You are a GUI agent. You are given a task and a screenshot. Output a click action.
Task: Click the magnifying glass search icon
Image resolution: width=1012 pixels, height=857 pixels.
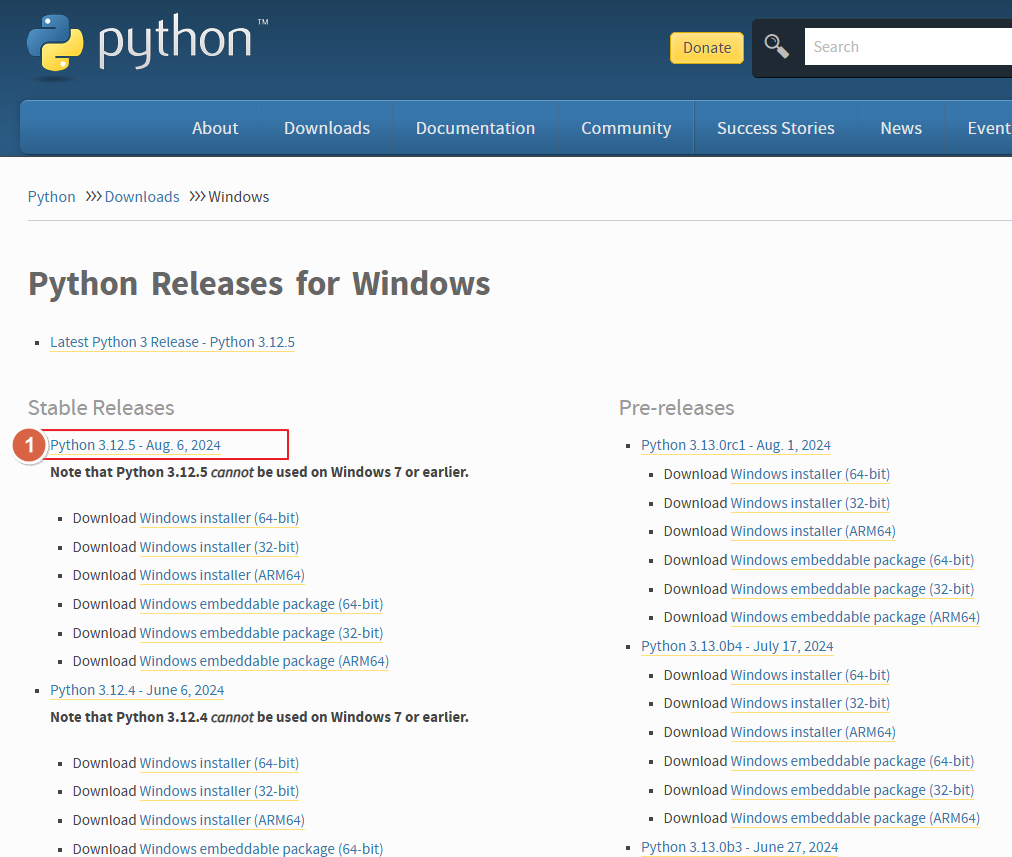pyautogui.click(x=776, y=46)
